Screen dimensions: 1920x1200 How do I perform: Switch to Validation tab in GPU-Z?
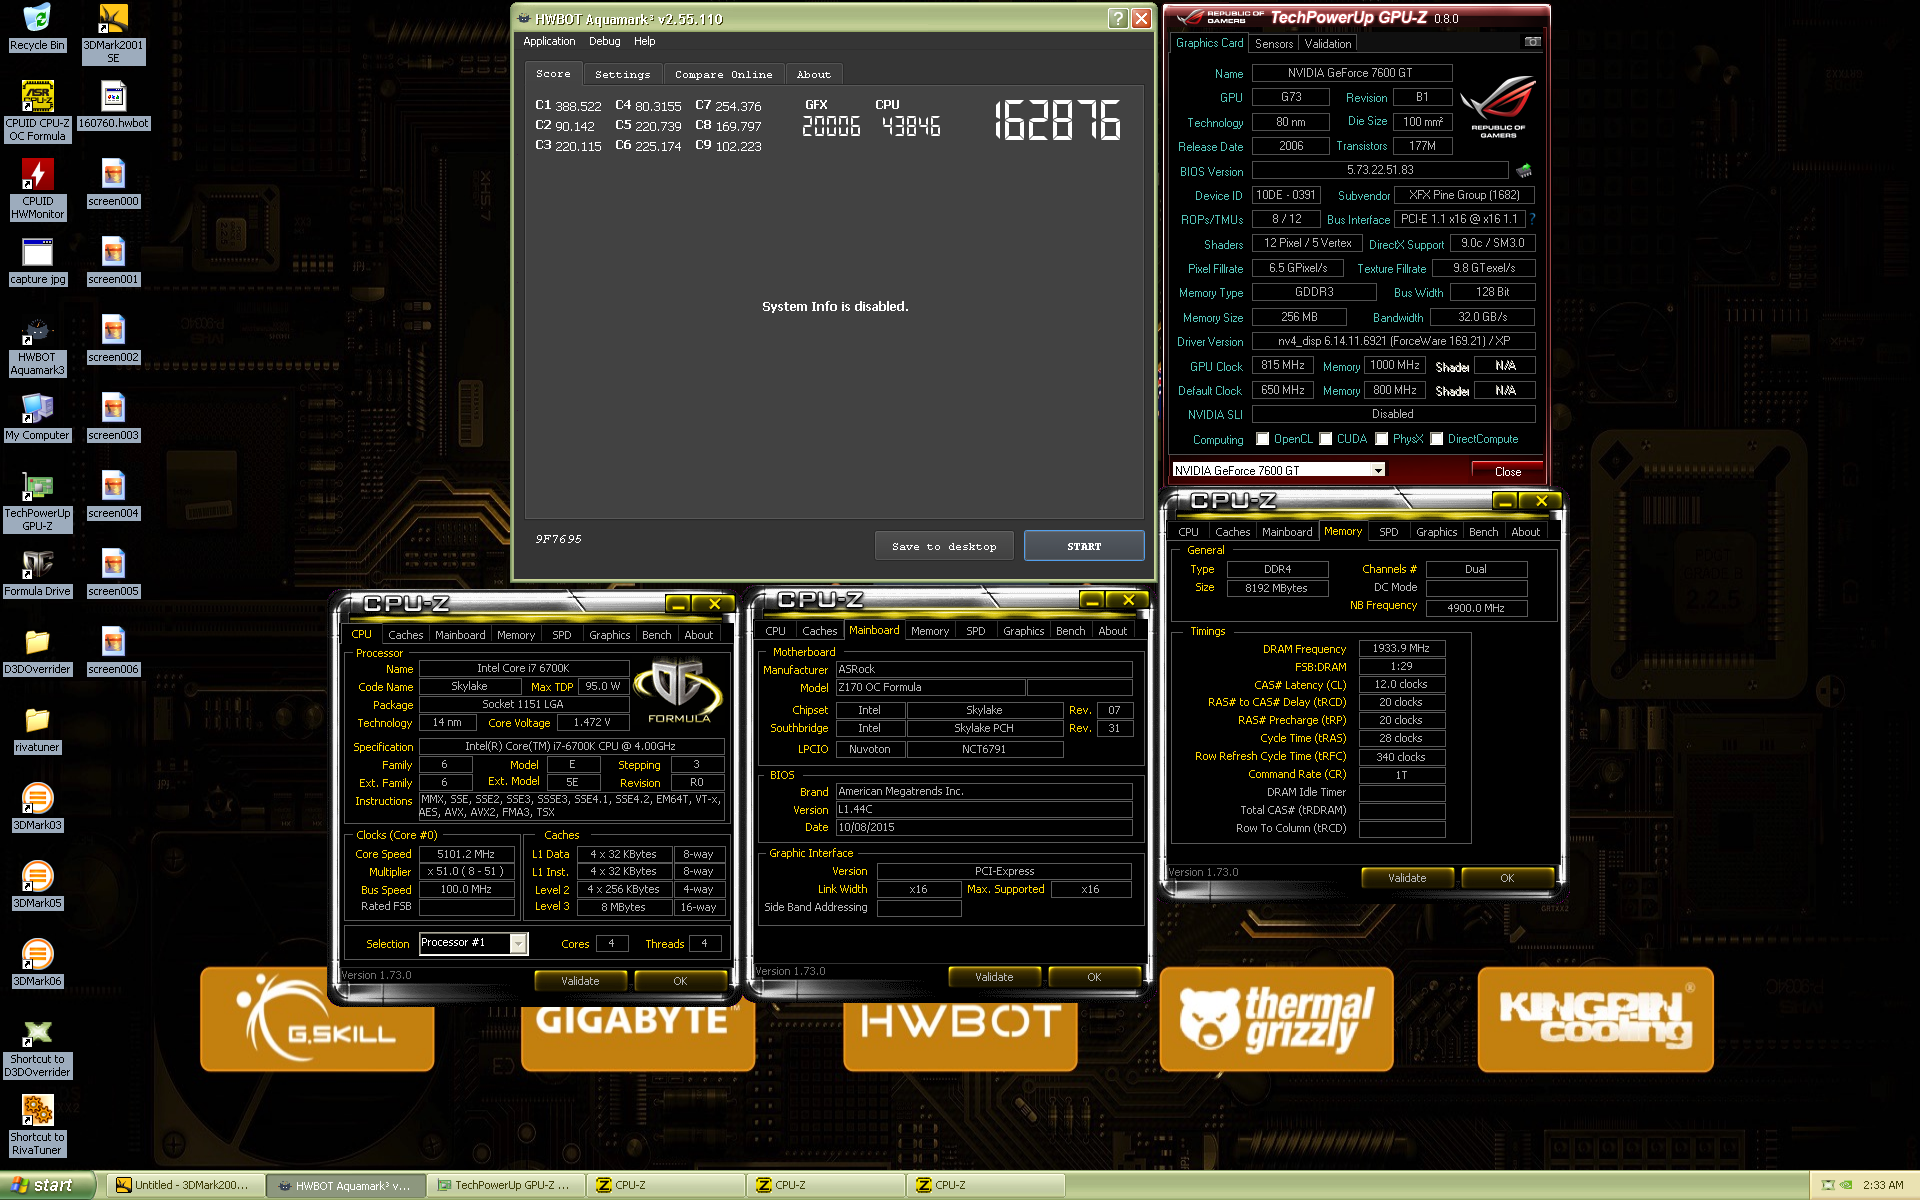tap(1328, 44)
